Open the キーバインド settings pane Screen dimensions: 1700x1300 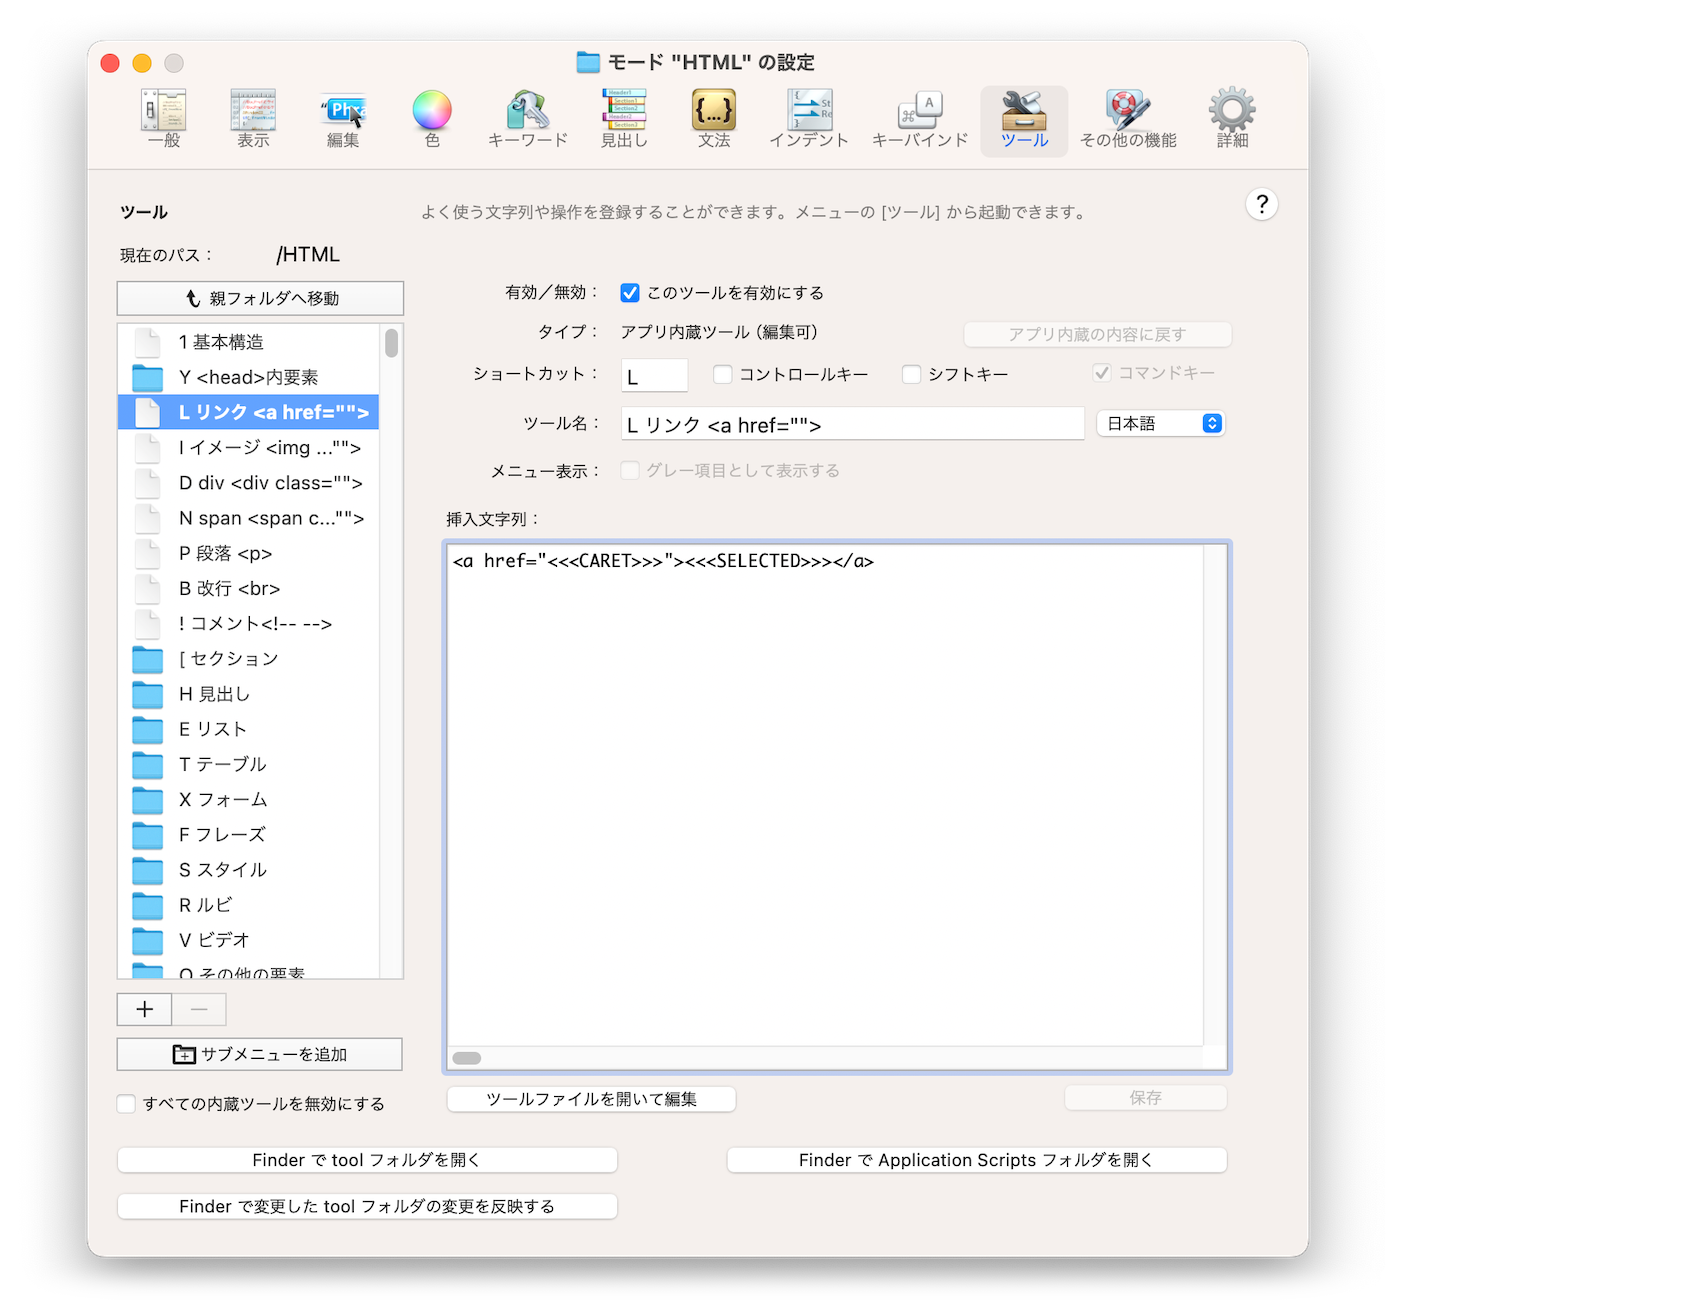tap(919, 119)
